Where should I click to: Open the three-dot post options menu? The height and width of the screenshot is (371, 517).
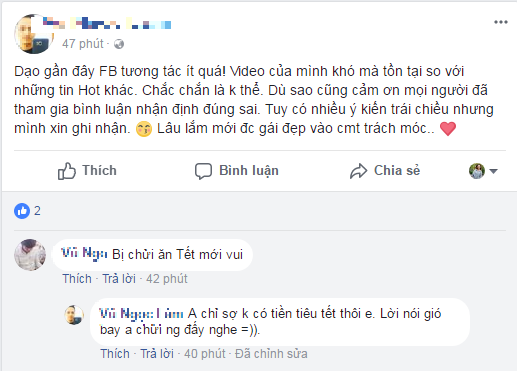501,22
